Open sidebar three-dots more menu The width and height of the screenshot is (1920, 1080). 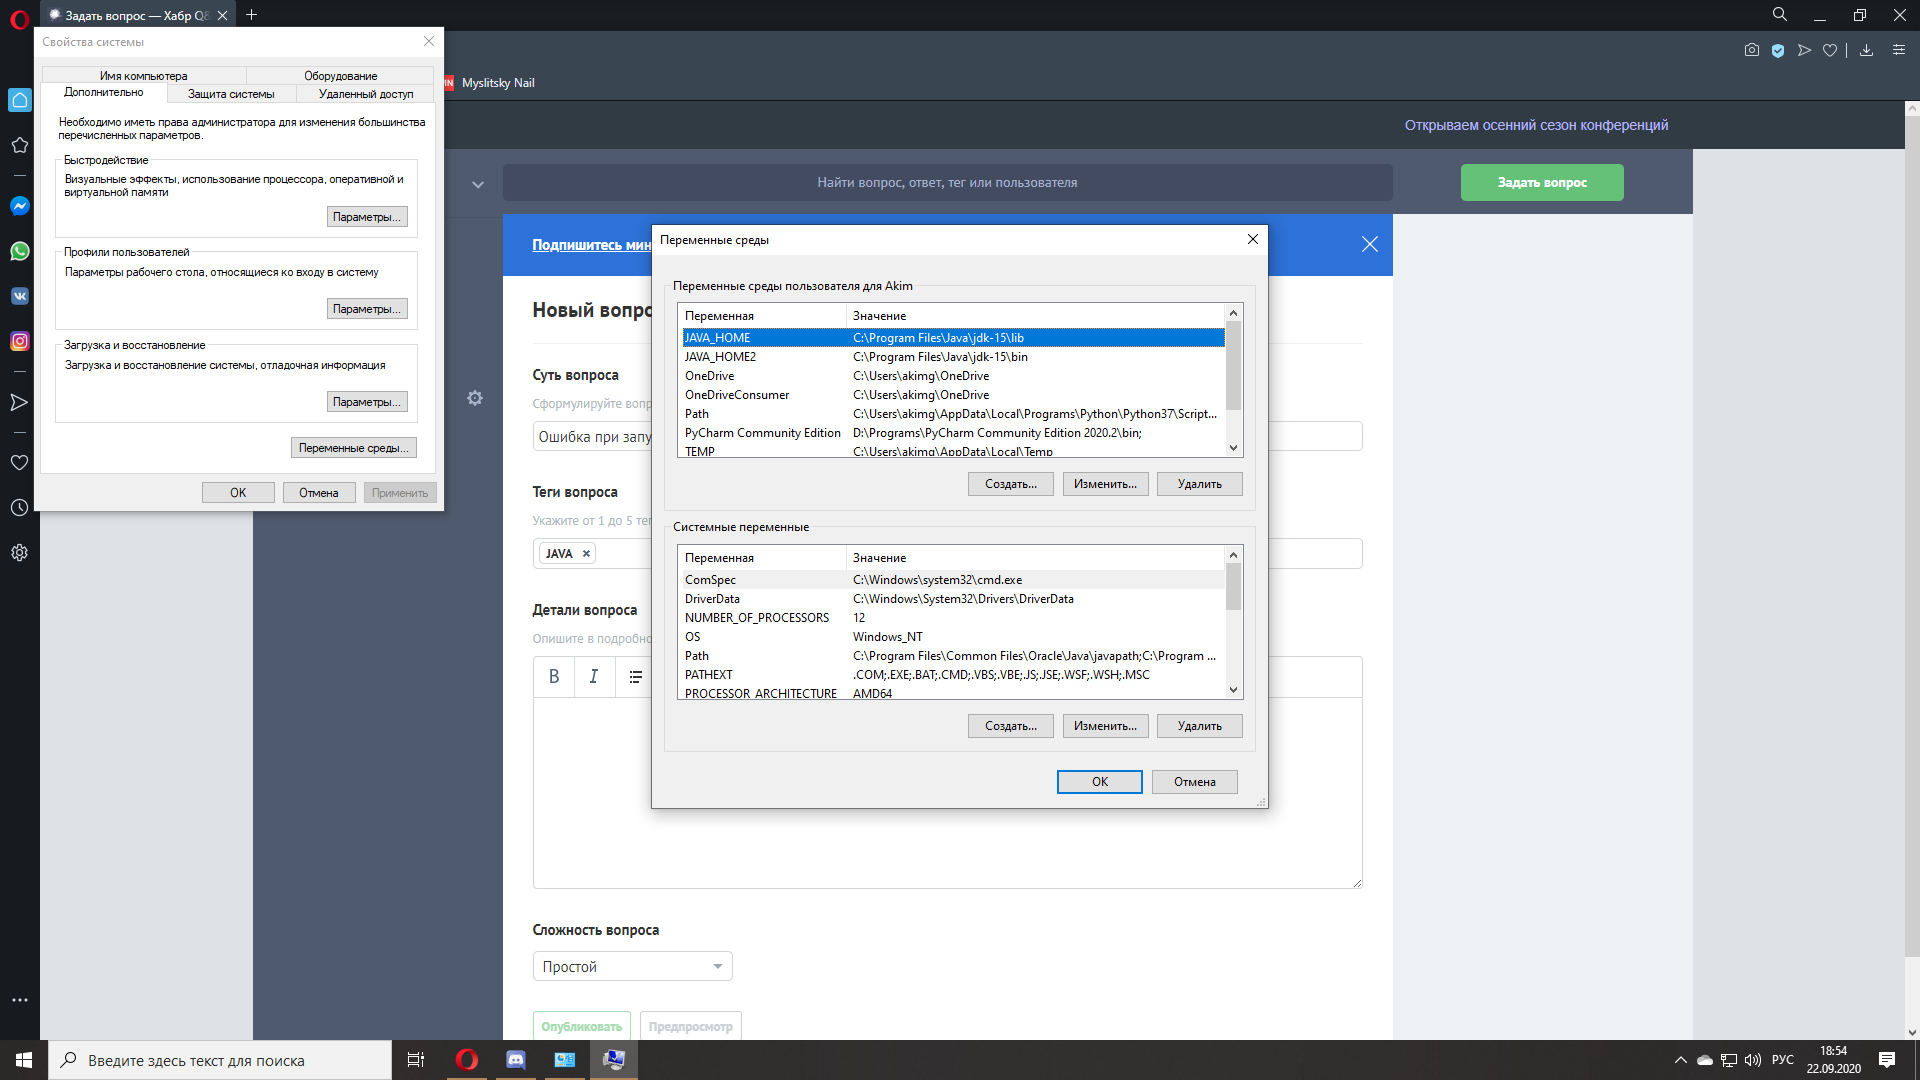point(19,1000)
